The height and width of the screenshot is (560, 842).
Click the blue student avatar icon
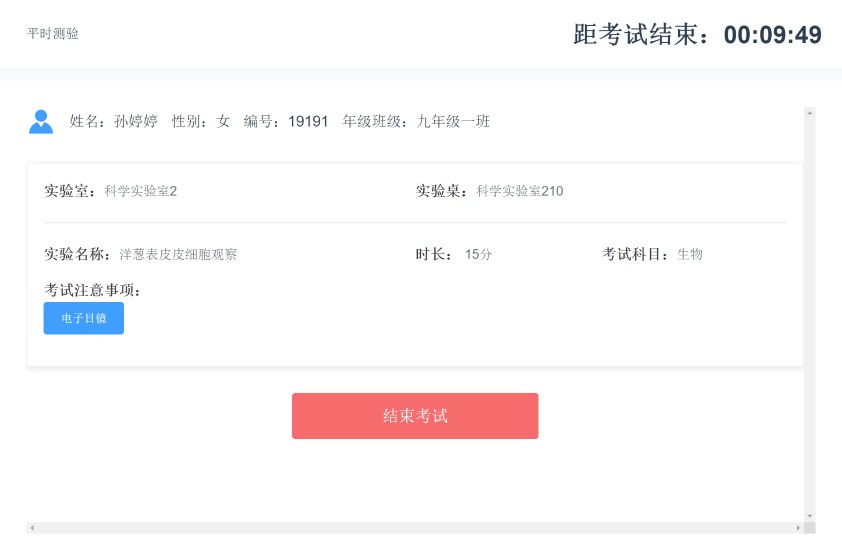click(41, 122)
